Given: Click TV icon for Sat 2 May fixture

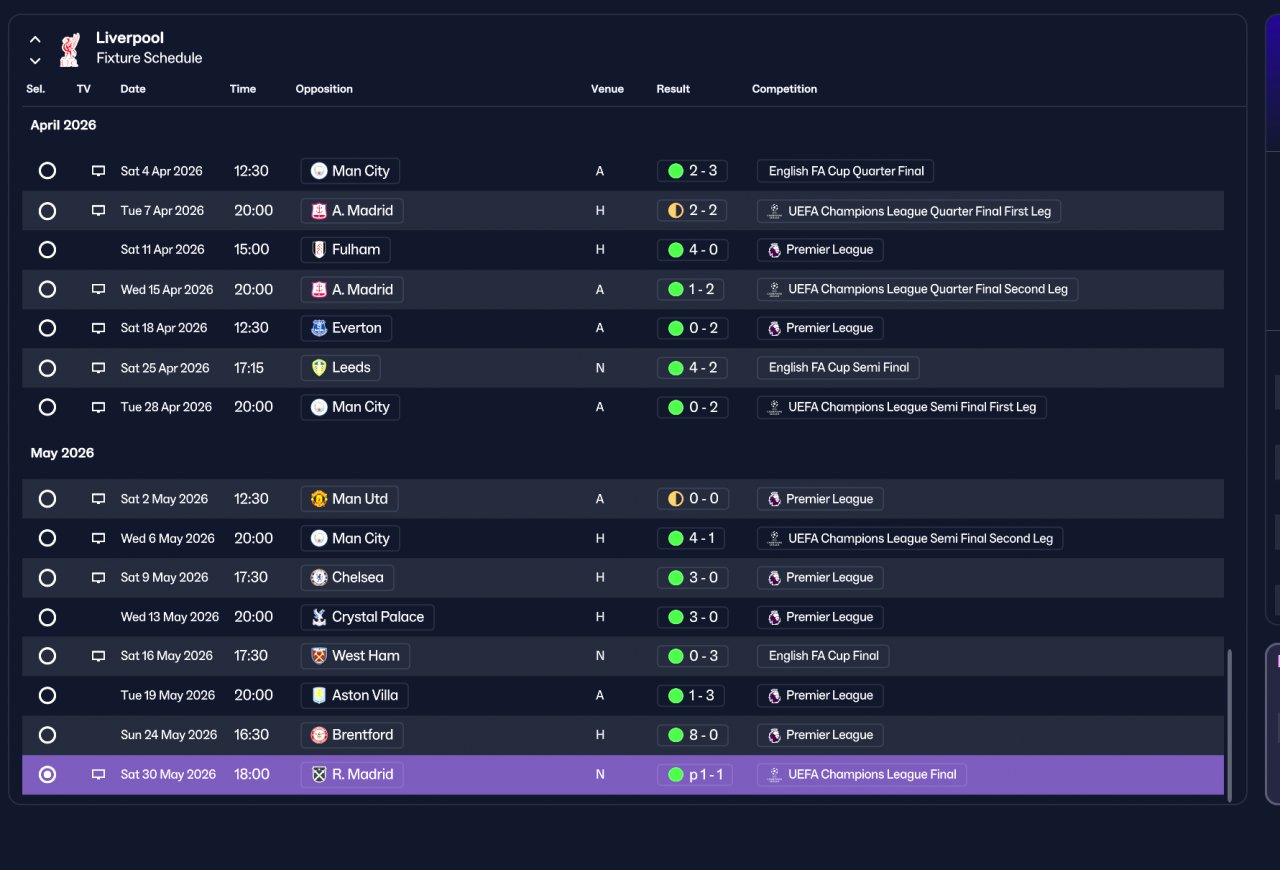Looking at the screenshot, I should click(x=98, y=499).
